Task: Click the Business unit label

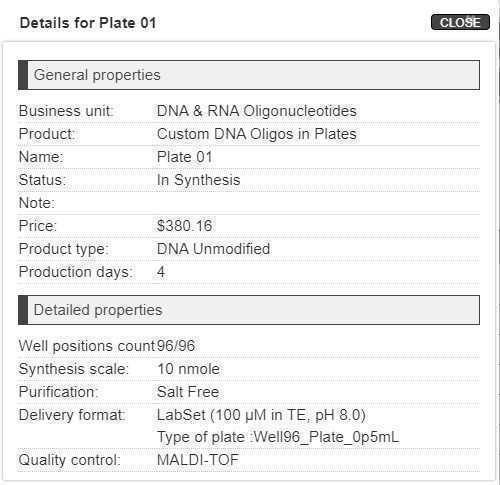Action: (x=65, y=111)
